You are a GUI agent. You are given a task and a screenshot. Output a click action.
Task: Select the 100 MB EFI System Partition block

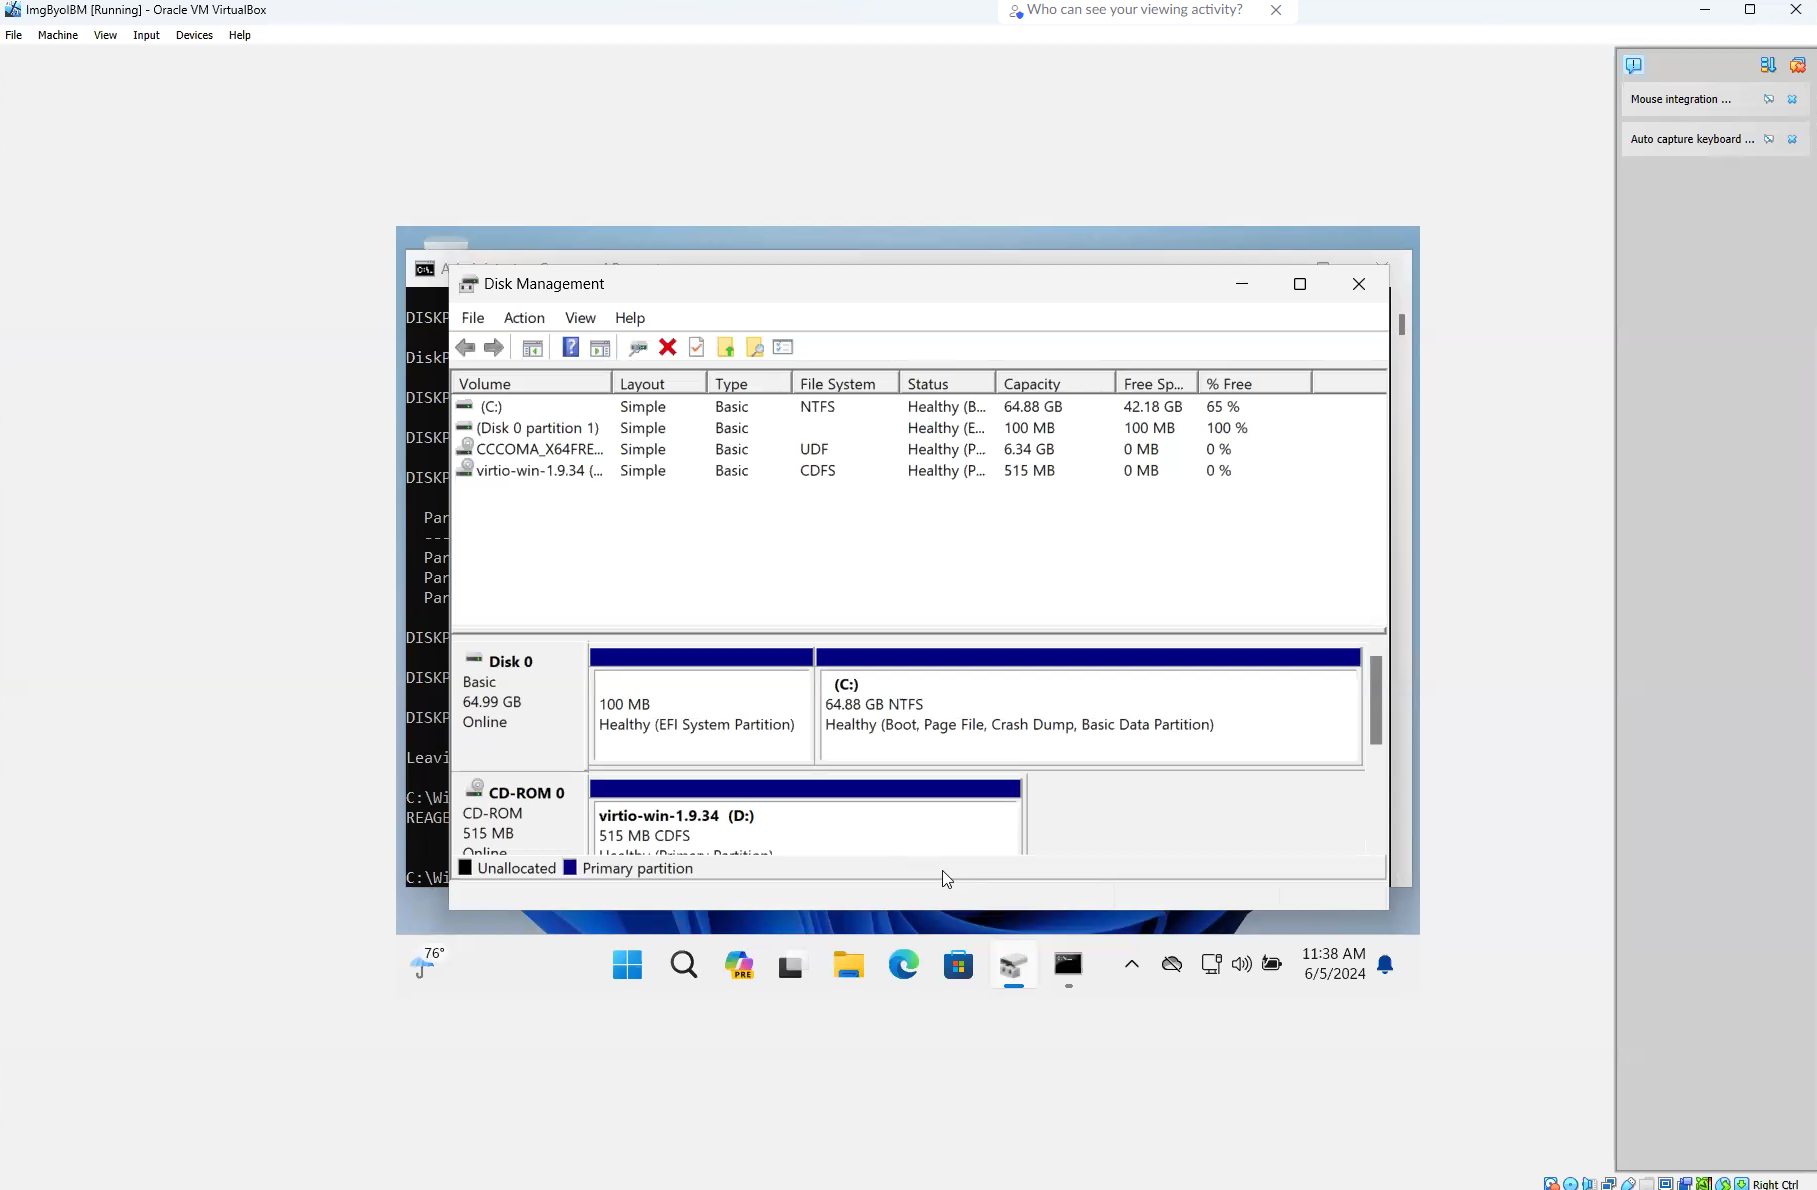[x=701, y=706]
